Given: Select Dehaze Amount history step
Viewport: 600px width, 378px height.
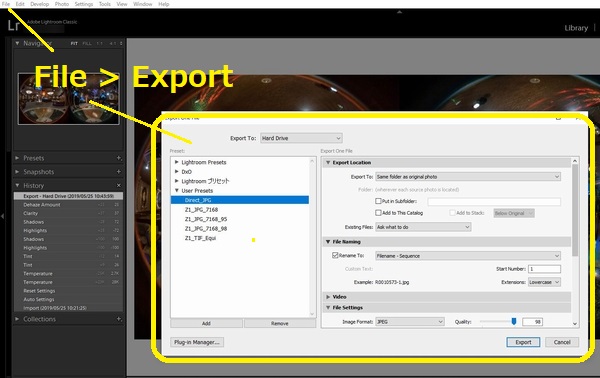Looking at the screenshot, I should pos(68,205).
